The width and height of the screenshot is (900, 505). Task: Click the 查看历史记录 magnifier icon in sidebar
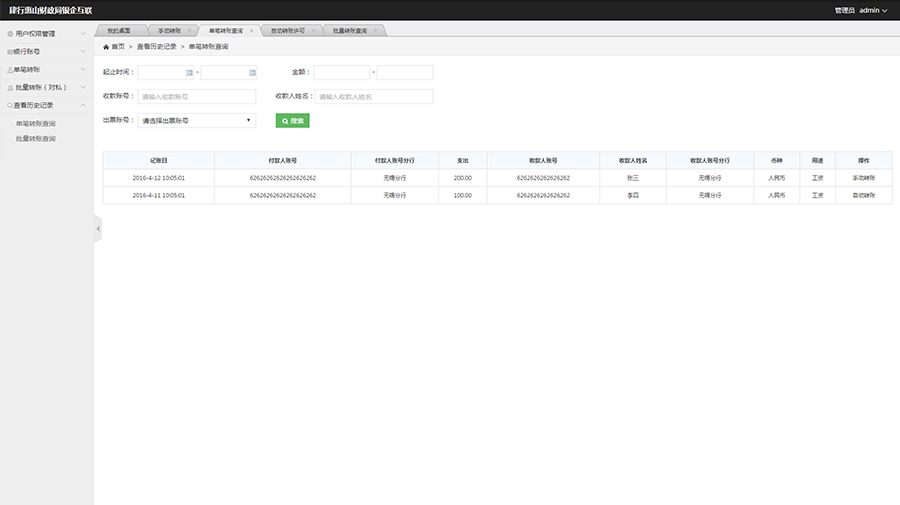click(x=10, y=105)
